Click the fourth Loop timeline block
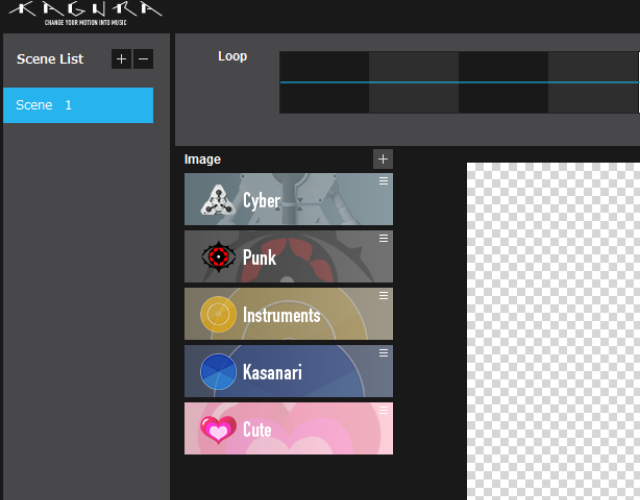 pos(593,82)
